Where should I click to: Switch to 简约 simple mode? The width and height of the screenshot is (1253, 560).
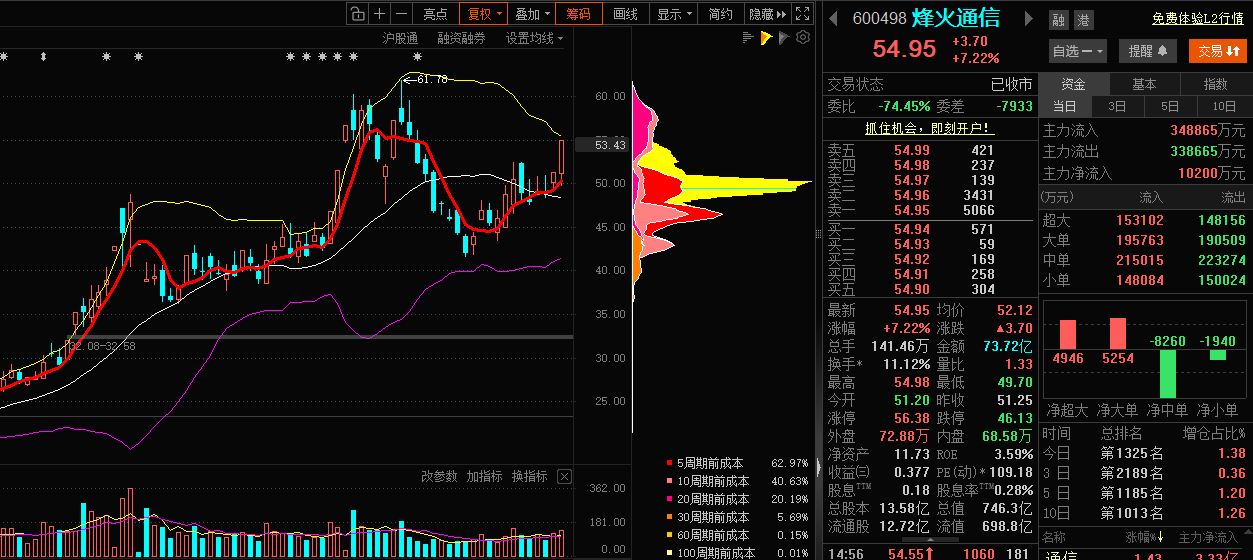click(720, 14)
